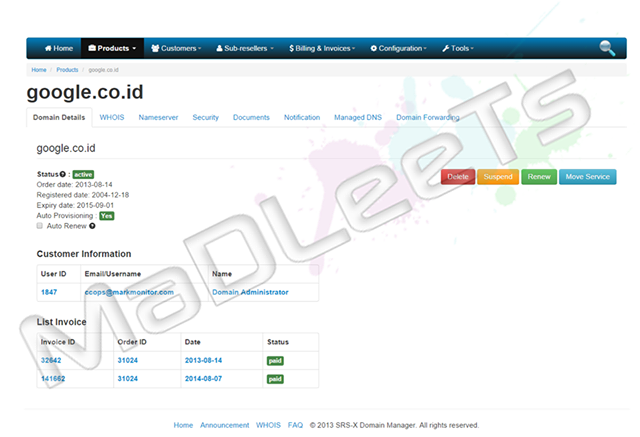640x437 pixels.
Task: Click the green active status badge
Action: [x=83, y=175]
